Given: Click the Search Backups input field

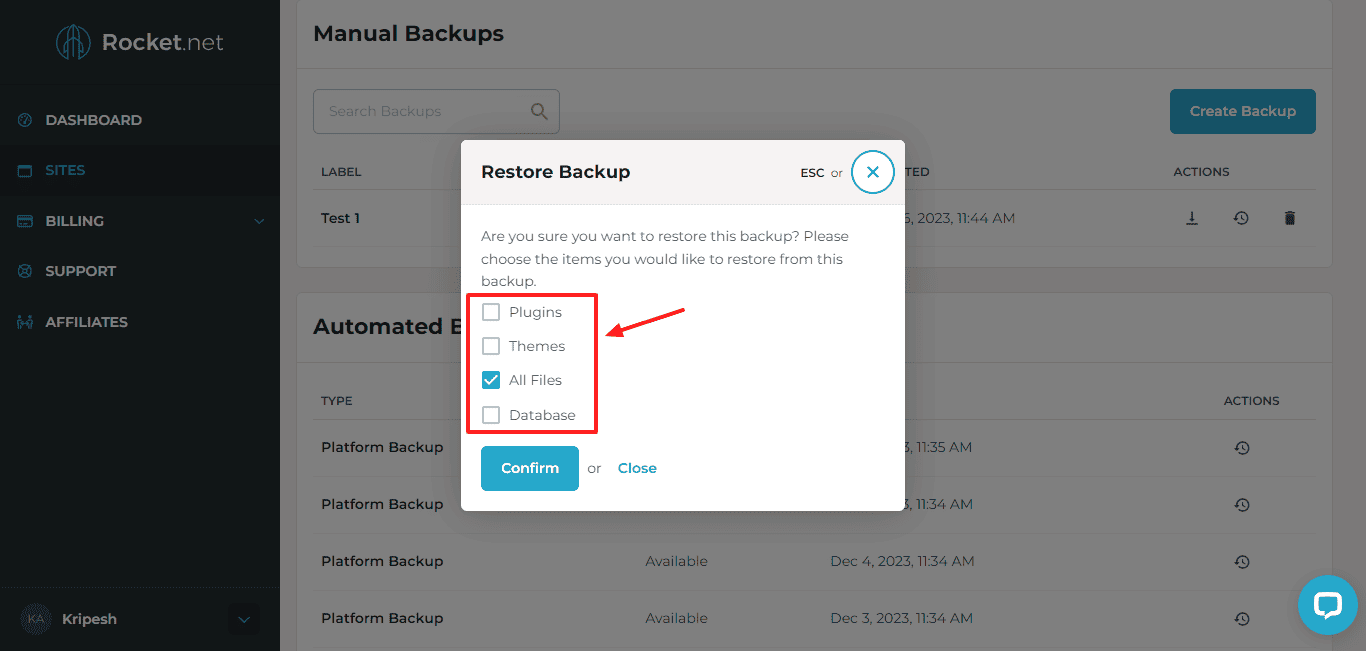Looking at the screenshot, I should pos(420,111).
